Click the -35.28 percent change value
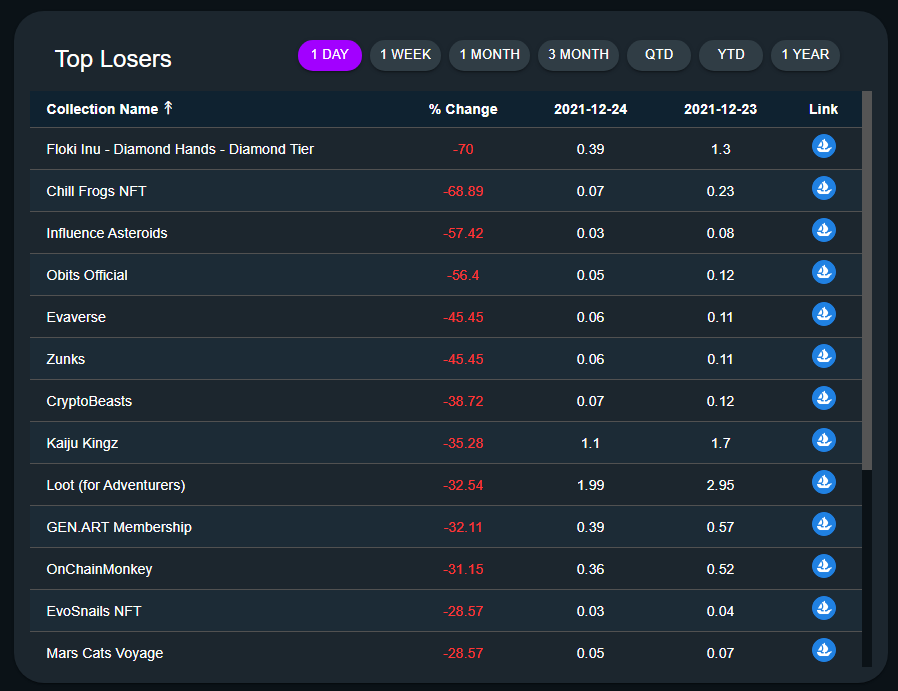The width and height of the screenshot is (898, 691). [463, 443]
